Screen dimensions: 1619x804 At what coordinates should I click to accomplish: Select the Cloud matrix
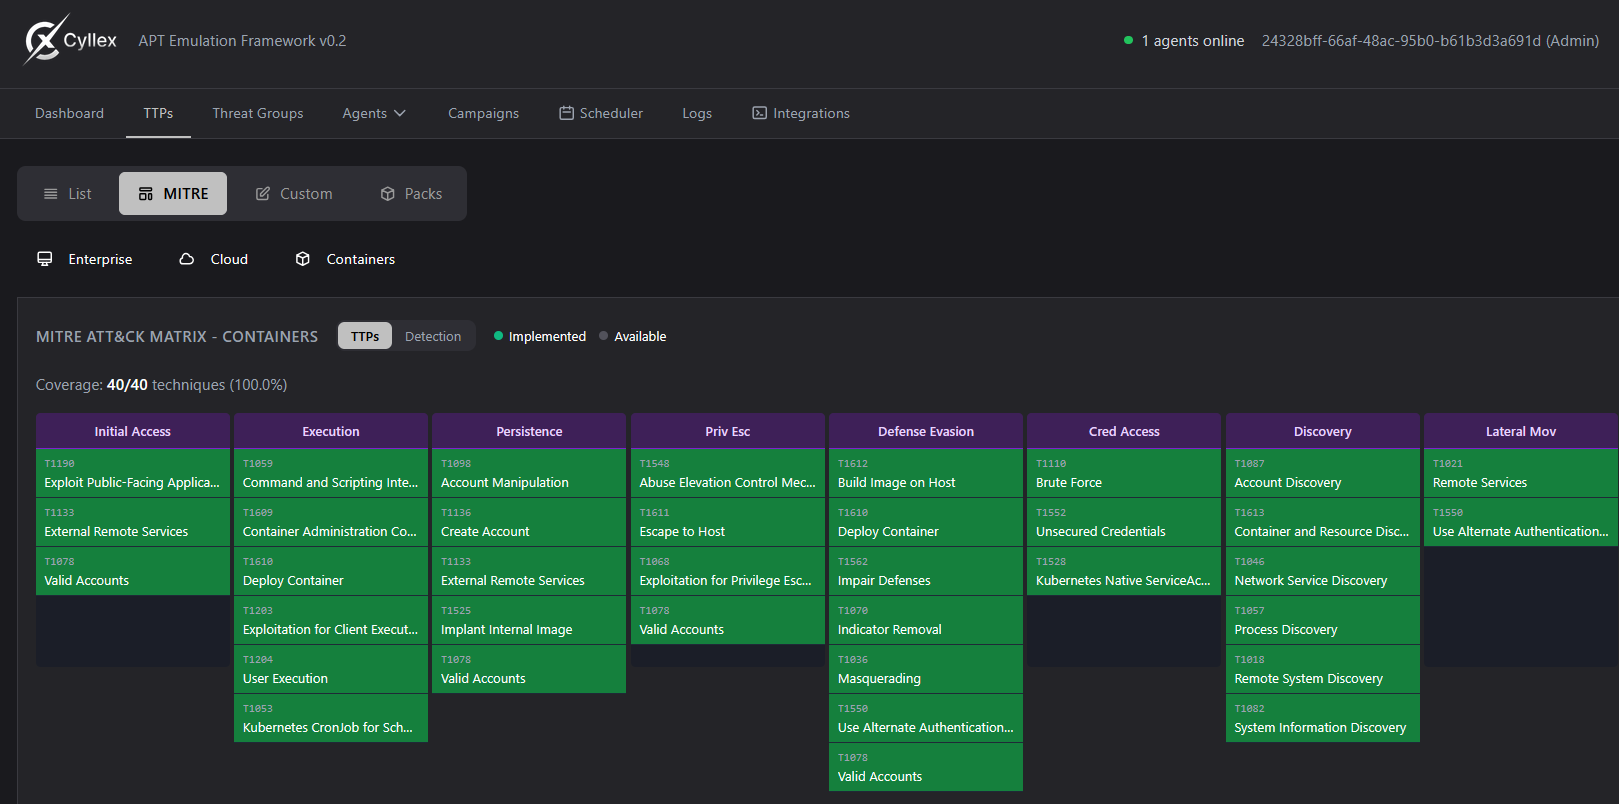tap(214, 259)
